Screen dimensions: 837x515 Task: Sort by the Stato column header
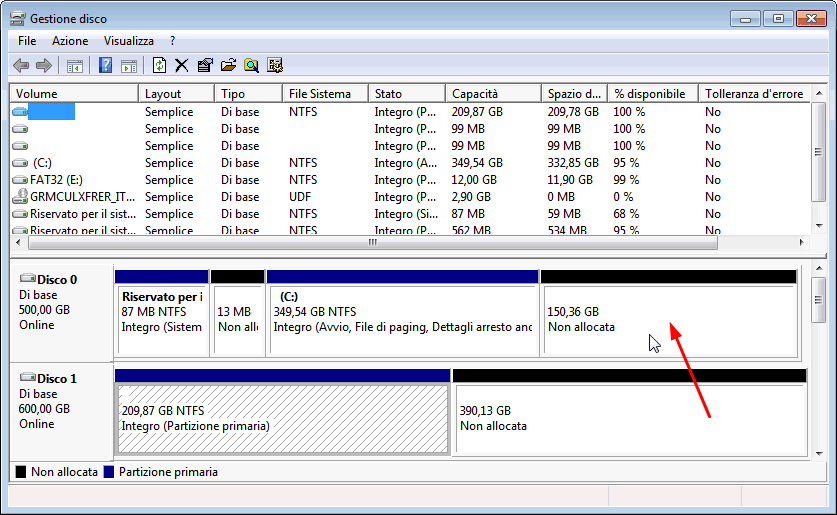point(407,94)
